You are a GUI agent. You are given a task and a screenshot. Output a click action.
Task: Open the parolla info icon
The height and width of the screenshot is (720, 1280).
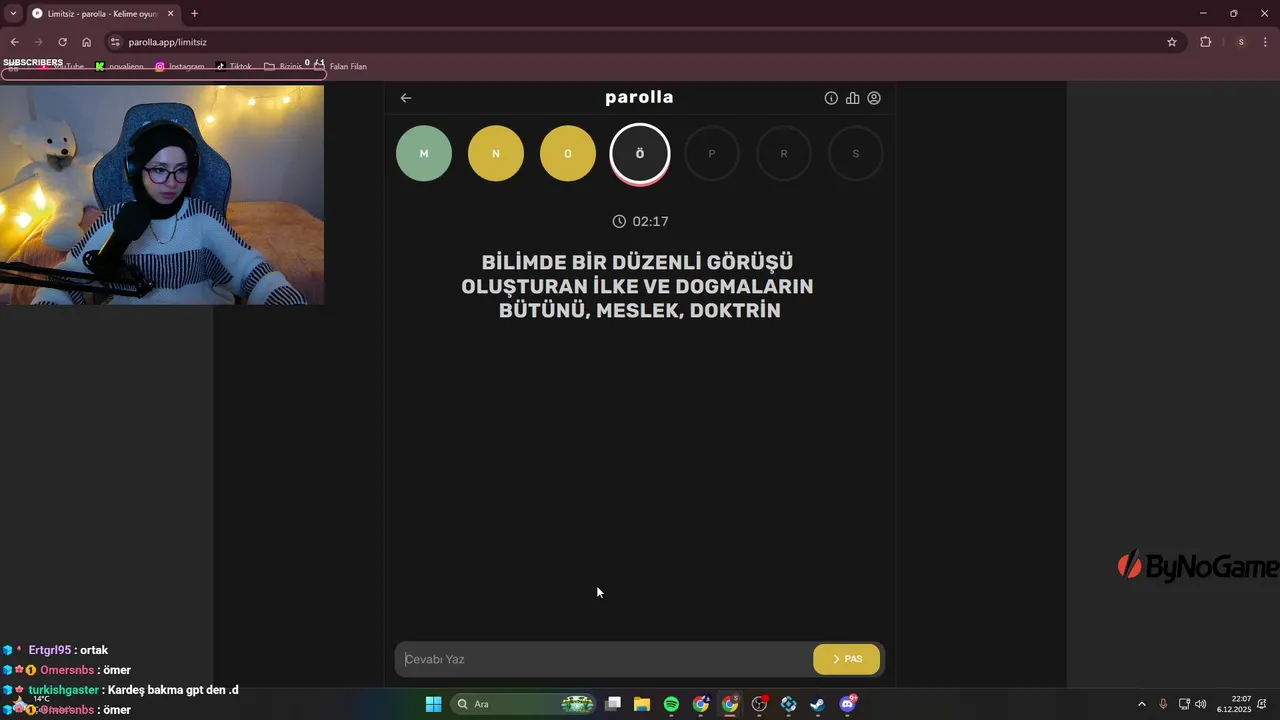[831, 98]
